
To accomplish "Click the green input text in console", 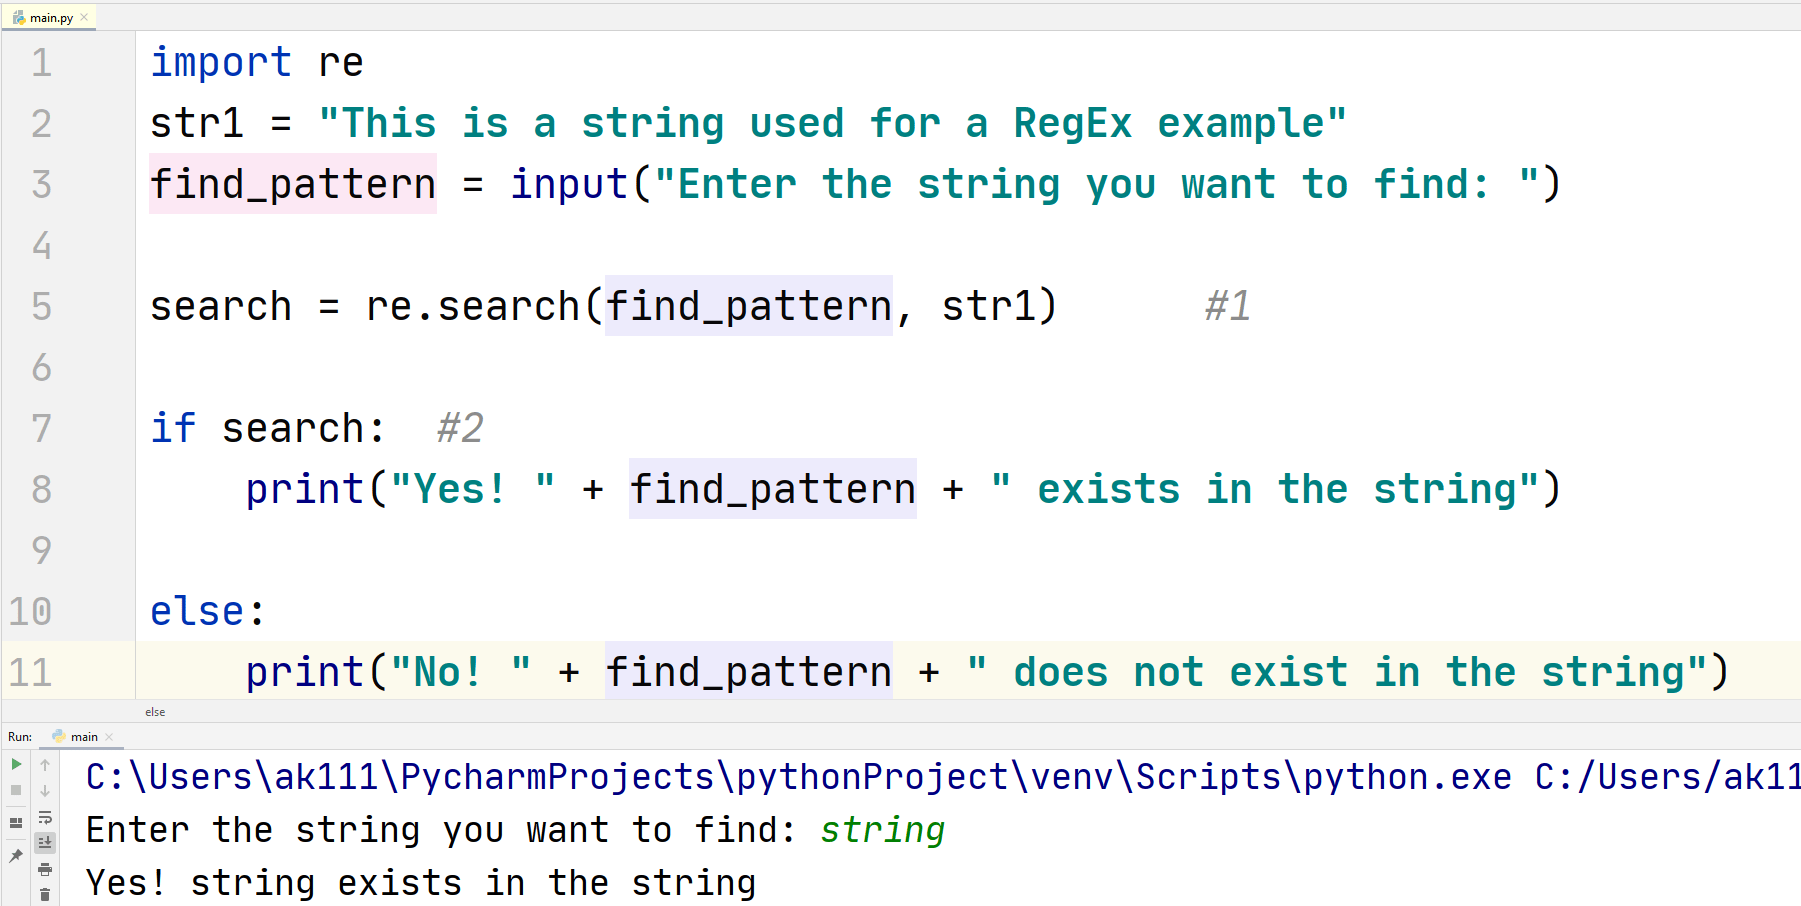I will 882,830.
